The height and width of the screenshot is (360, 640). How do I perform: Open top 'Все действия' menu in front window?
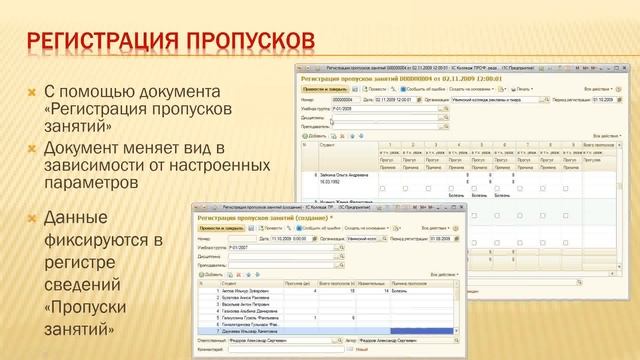(x=436, y=228)
